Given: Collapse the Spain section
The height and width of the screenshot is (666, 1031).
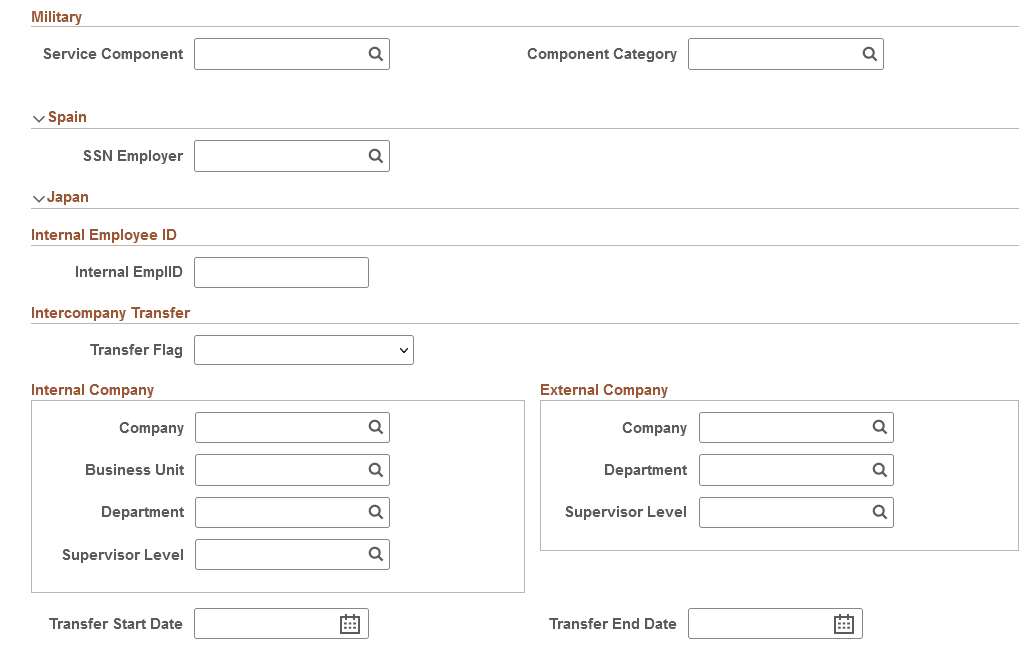Looking at the screenshot, I should pos(38,117).
